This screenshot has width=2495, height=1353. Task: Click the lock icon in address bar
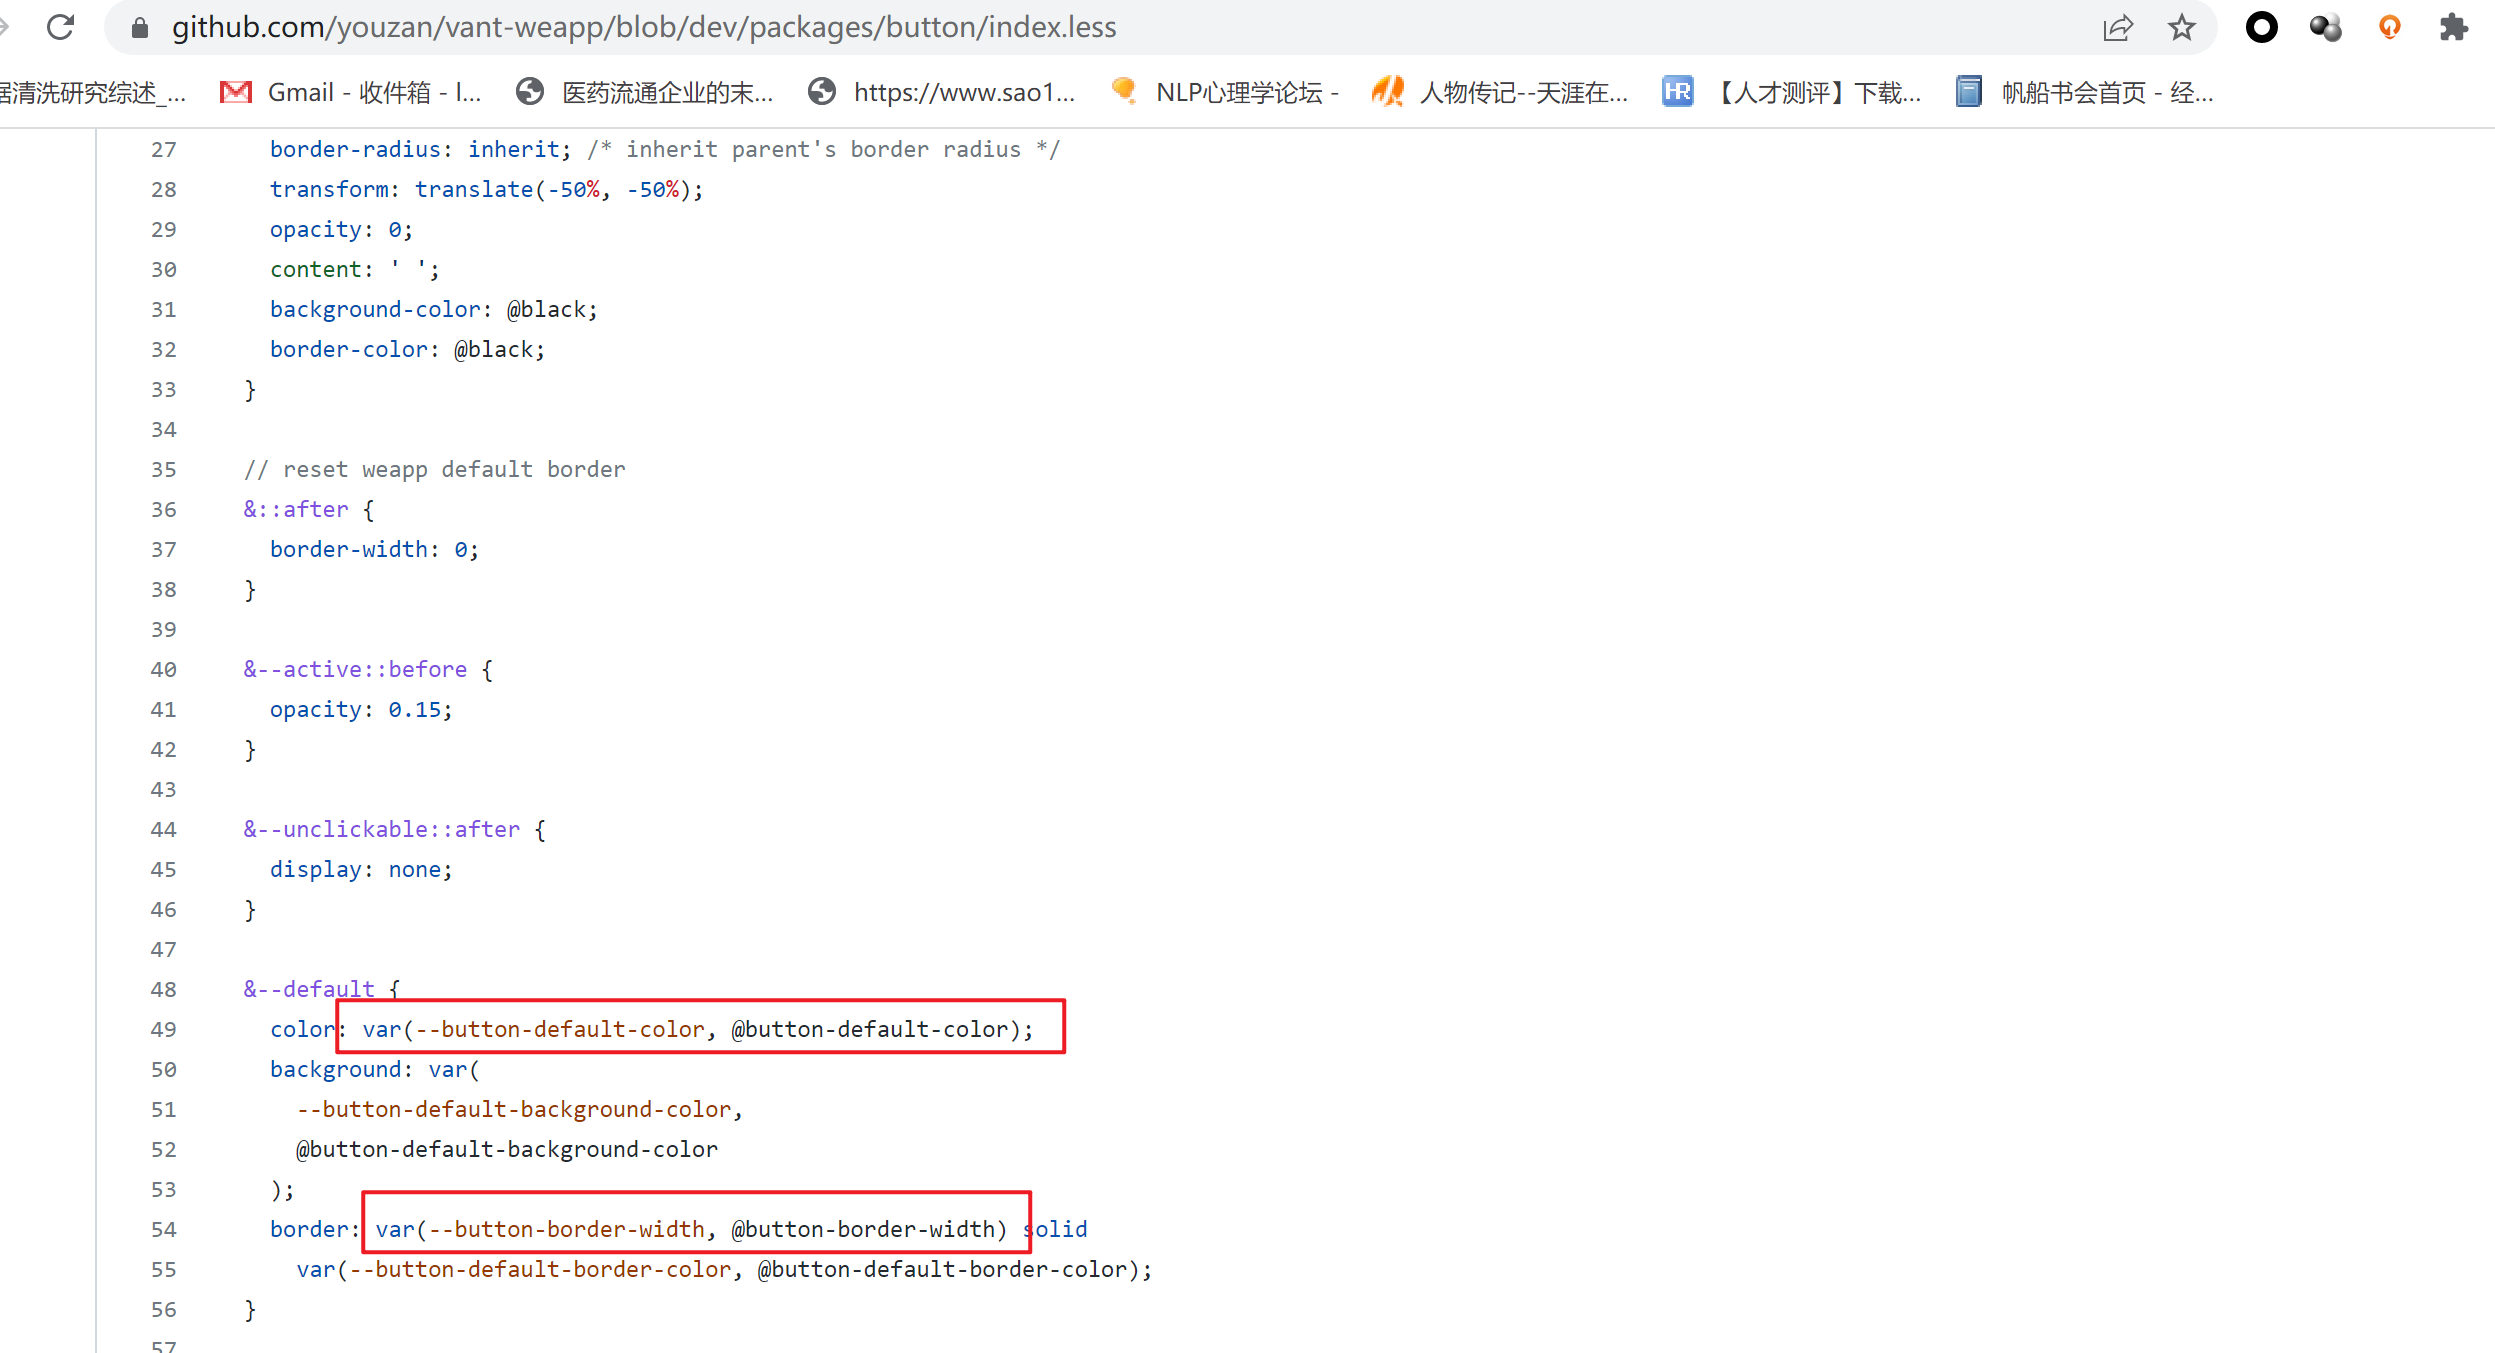(140, 27)
